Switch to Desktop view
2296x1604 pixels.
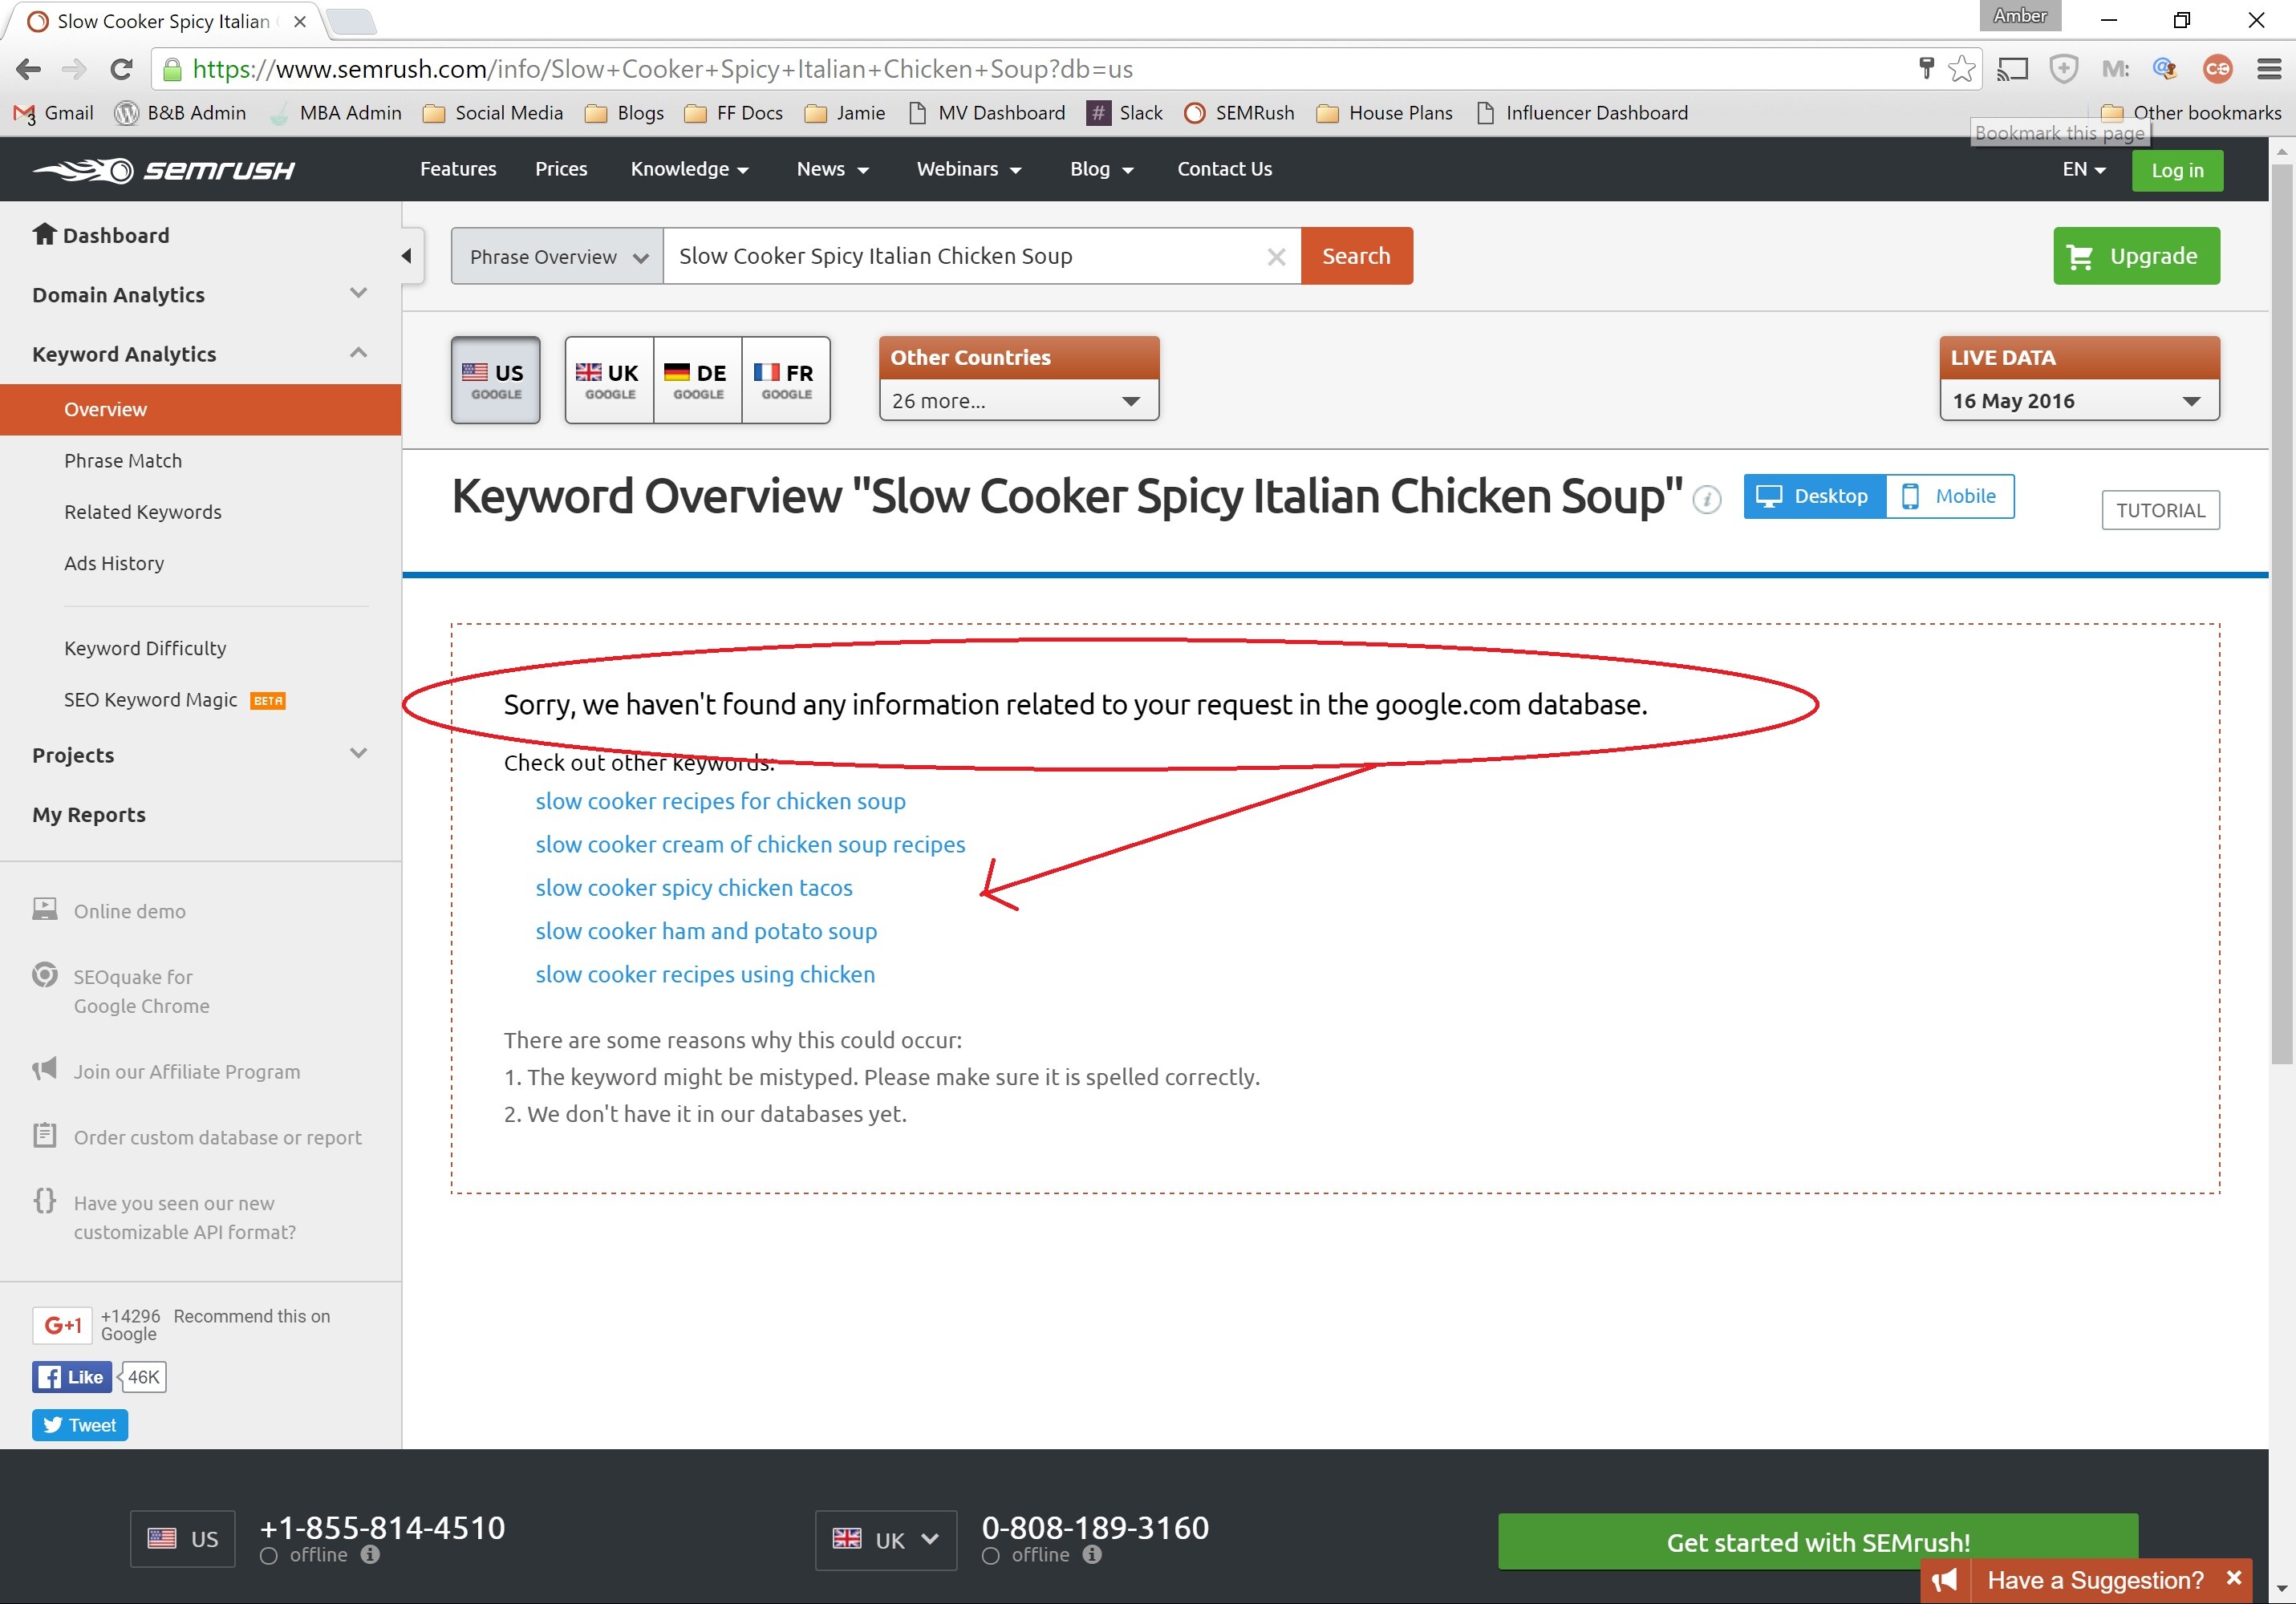pyautogui.click(x=1814, y=496)
